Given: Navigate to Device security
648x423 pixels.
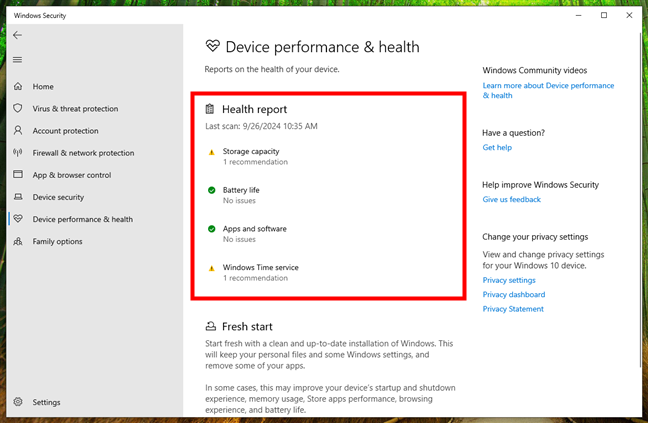Looking at the screenshot, I should click(x=58, y=197).
